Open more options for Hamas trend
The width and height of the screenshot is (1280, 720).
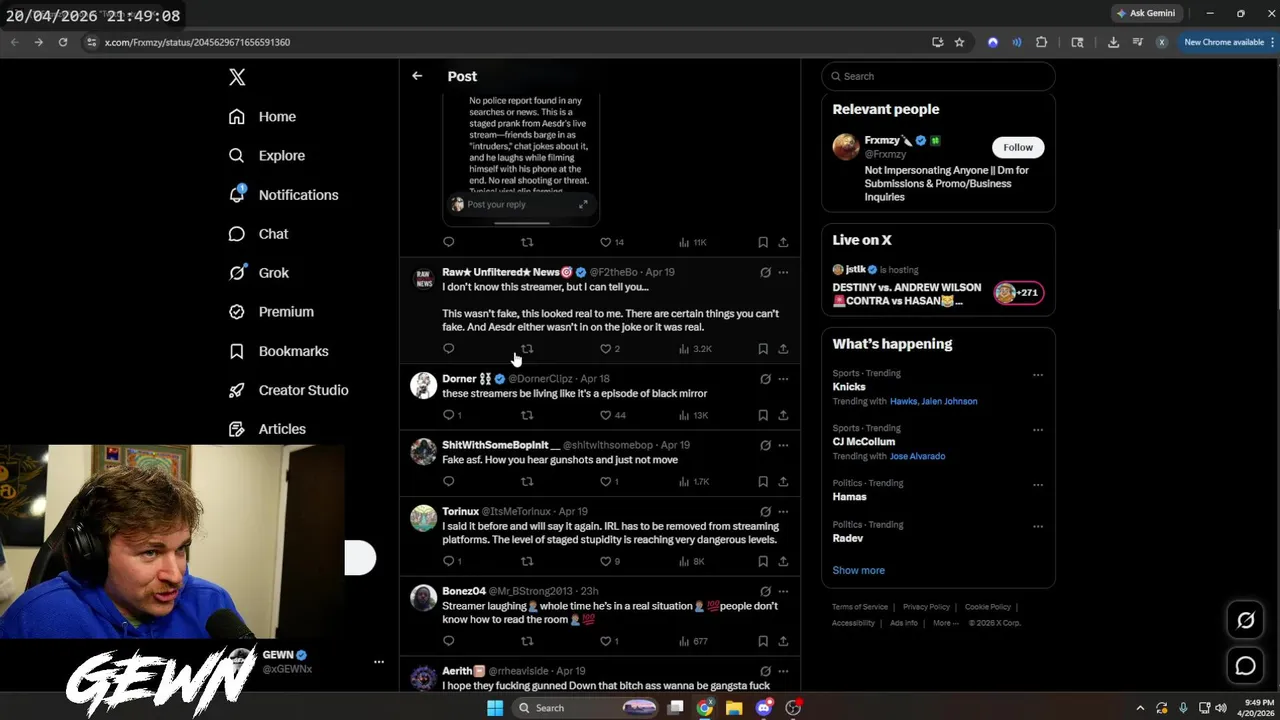[x=1037, y=485]
